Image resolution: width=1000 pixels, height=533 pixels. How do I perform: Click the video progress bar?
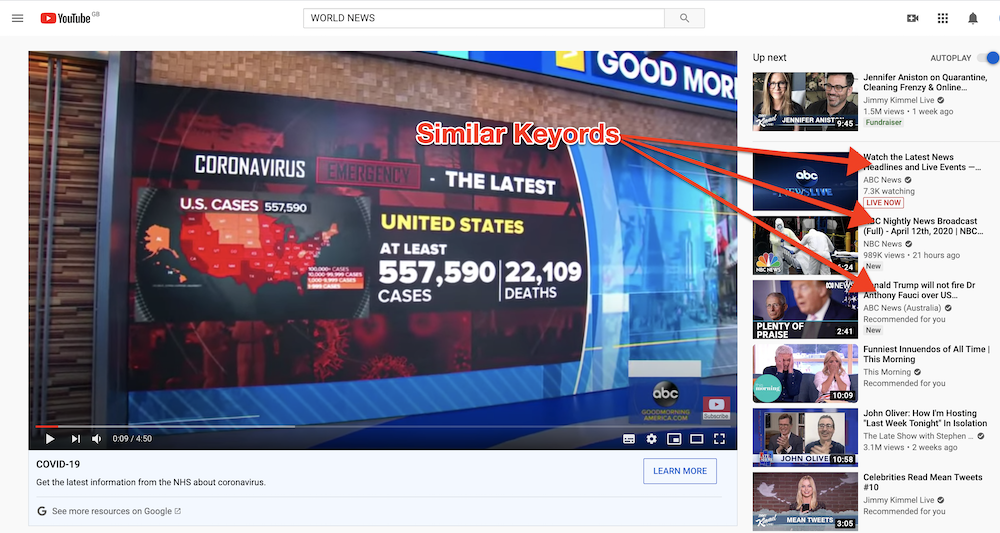pos(383,426)
